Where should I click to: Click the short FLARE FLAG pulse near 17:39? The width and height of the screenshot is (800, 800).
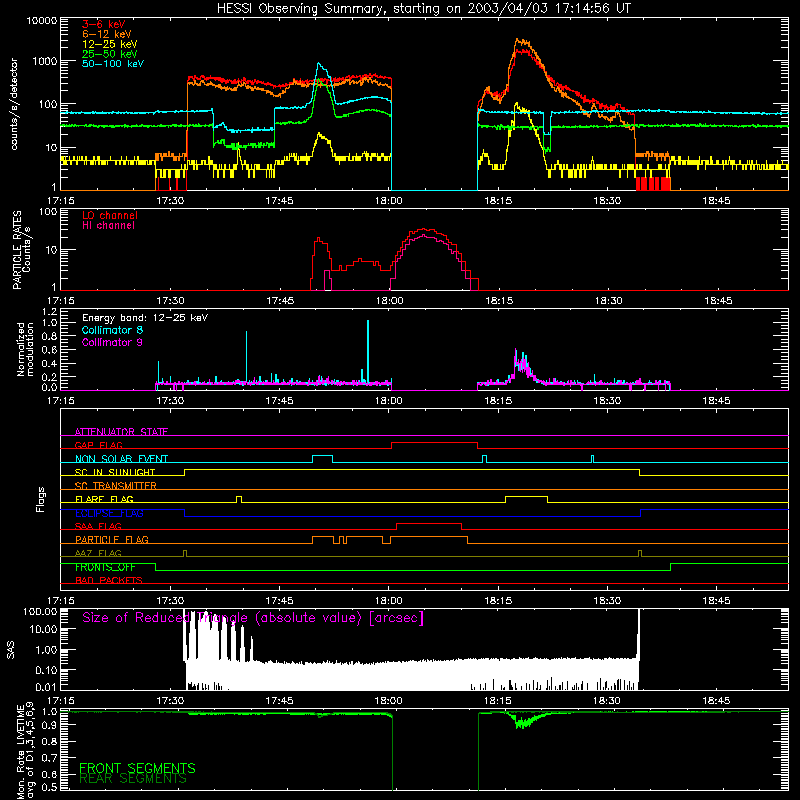tap(239, 498)
